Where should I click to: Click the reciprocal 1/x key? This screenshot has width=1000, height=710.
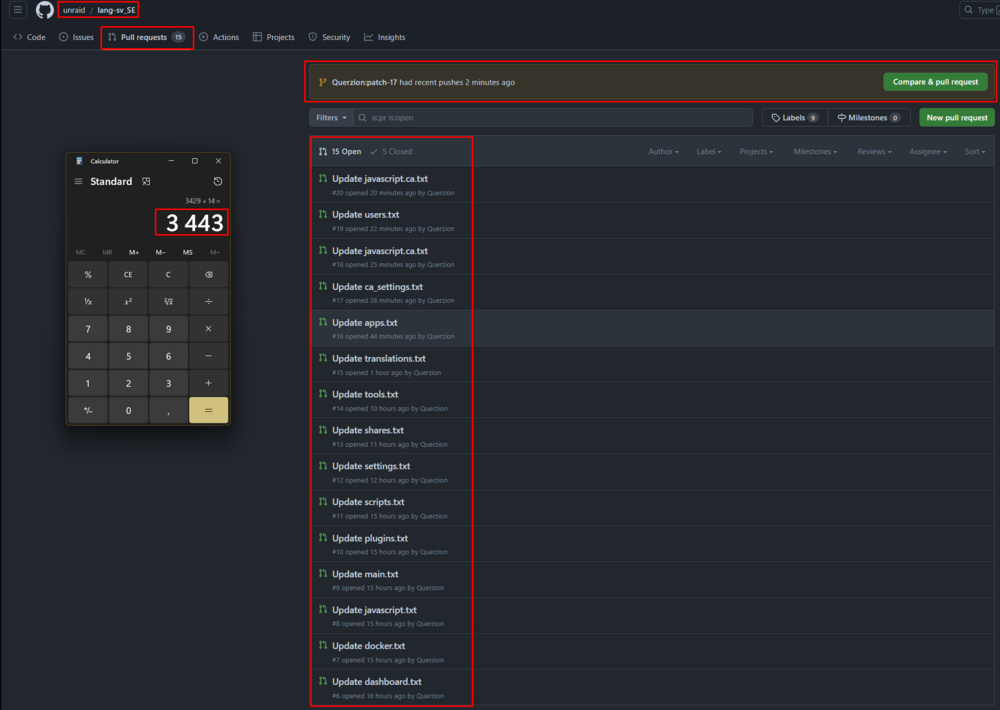[88, 301]
